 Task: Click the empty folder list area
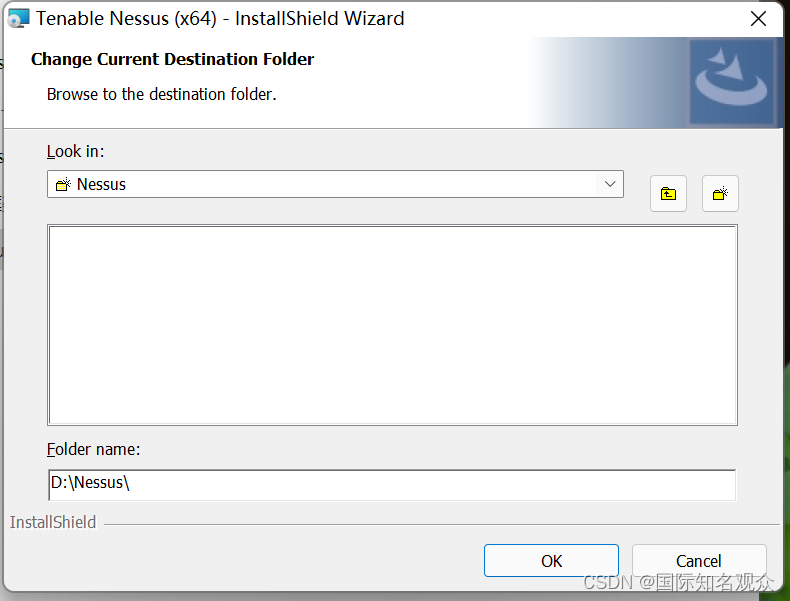point(392,325)
